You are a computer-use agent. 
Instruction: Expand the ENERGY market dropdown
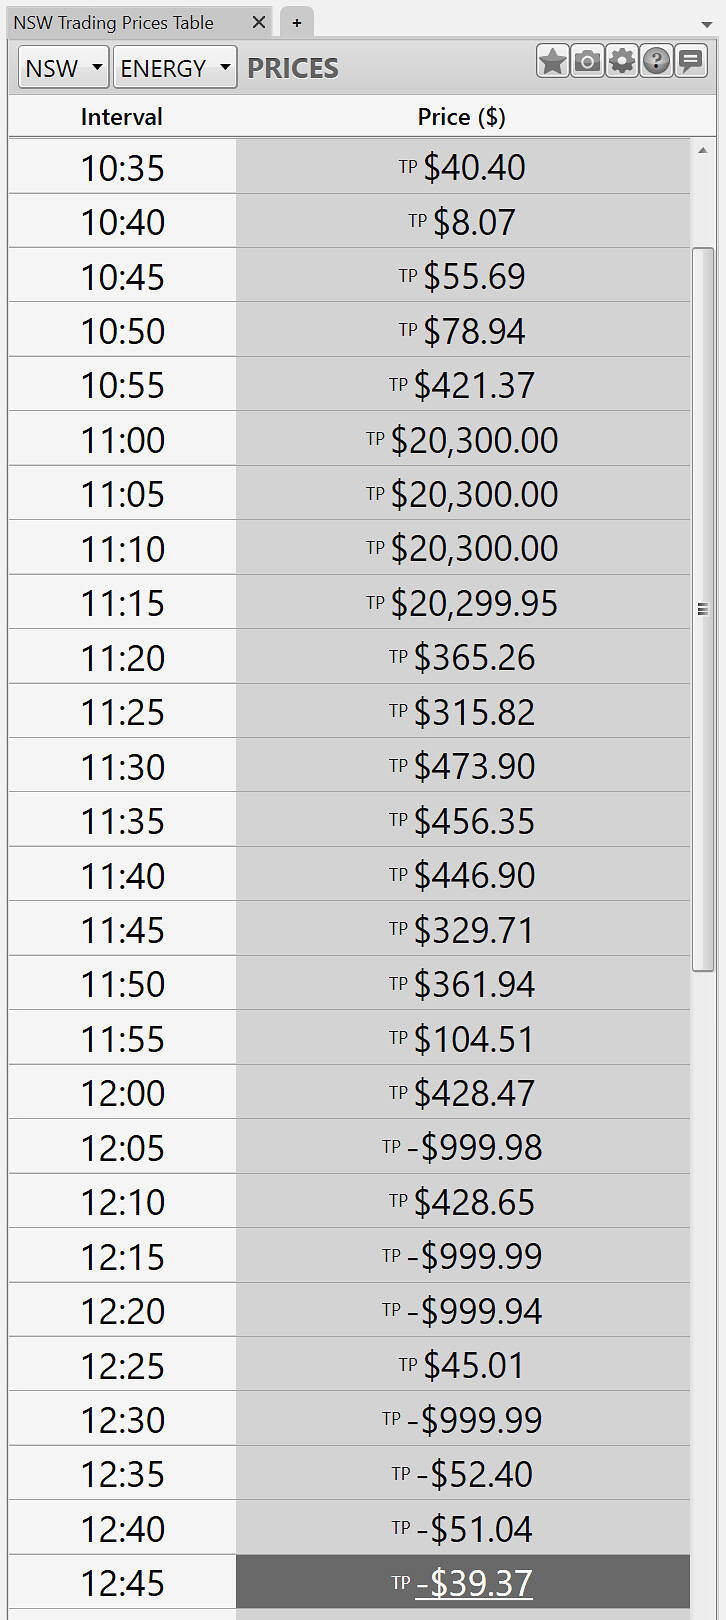point(175,68)
